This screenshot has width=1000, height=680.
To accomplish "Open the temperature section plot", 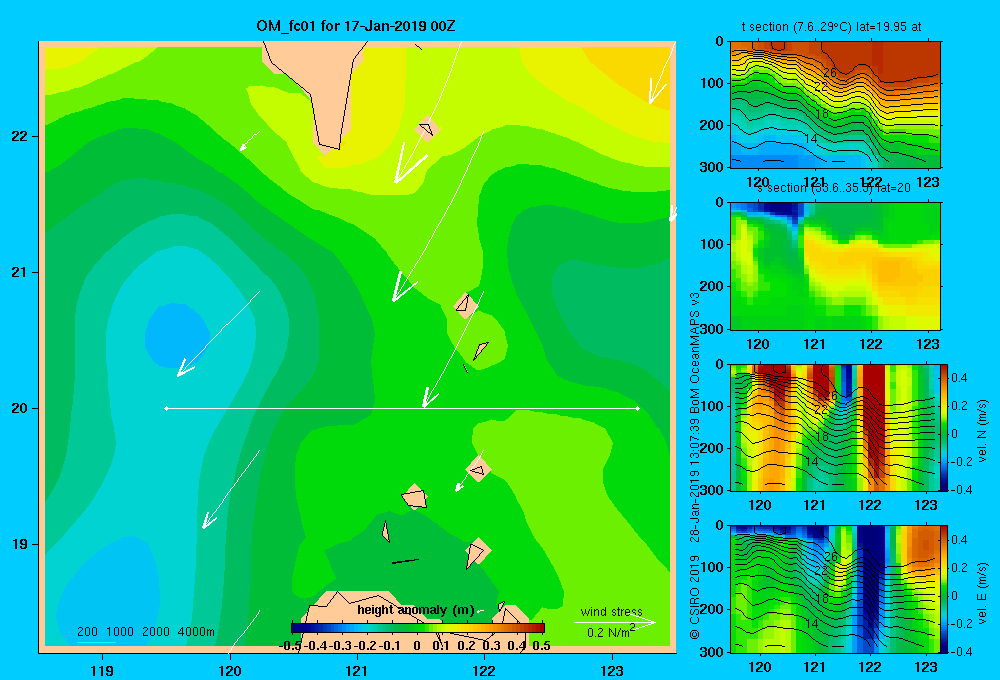I will pyautogui.click(x=835, y=105).
